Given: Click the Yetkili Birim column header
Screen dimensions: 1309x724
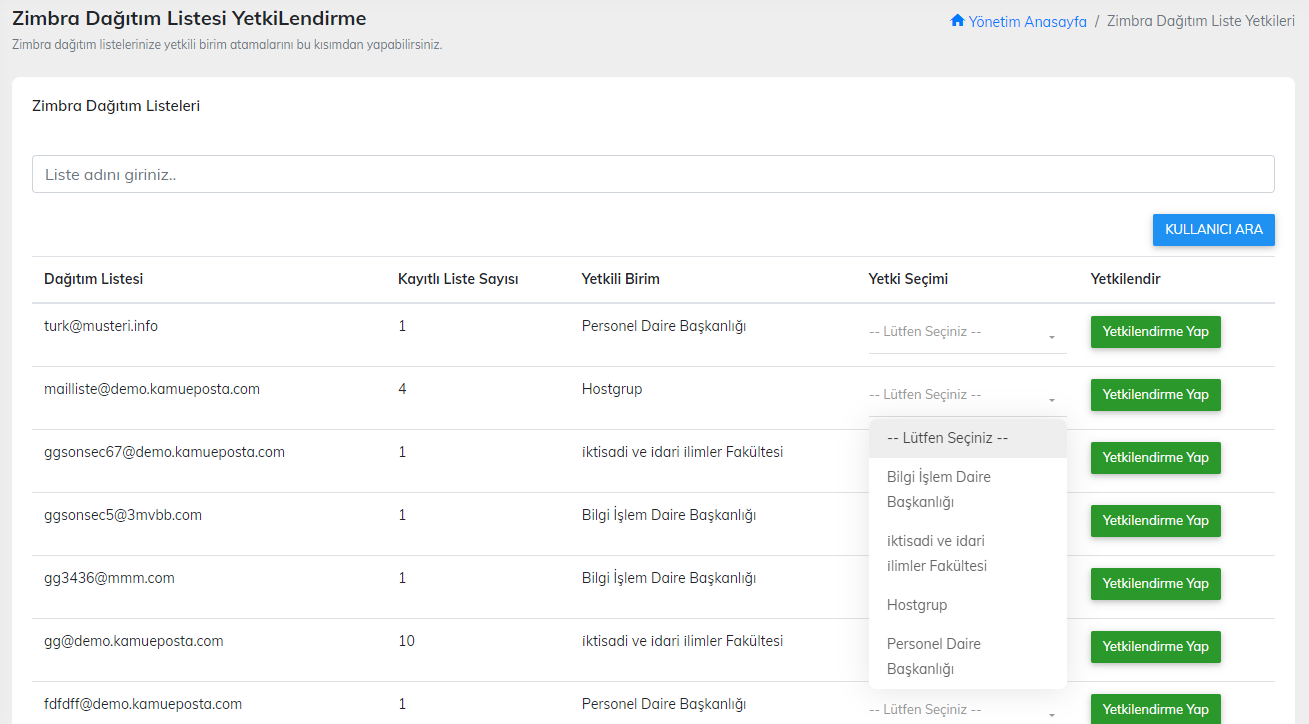Looking at the screenshot, I should [x=620, y=279].
